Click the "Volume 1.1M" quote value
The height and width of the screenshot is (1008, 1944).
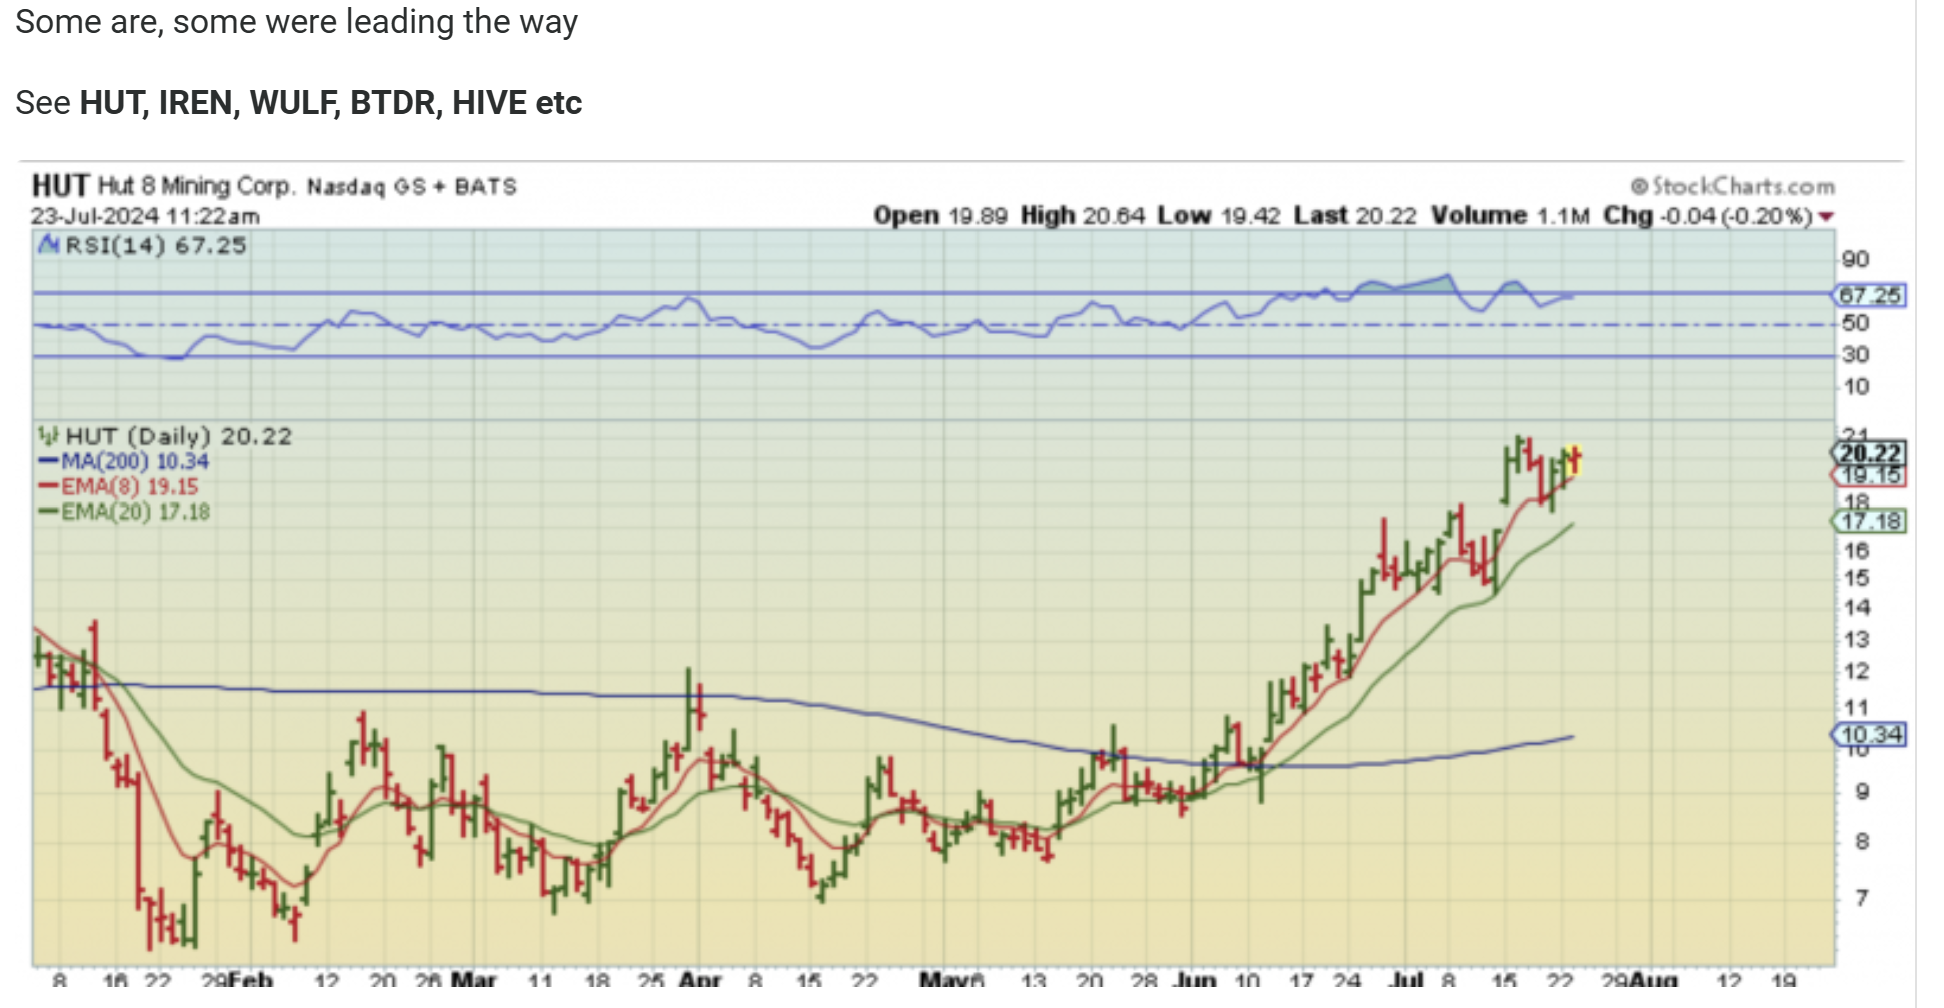[x=1510, y=216]
